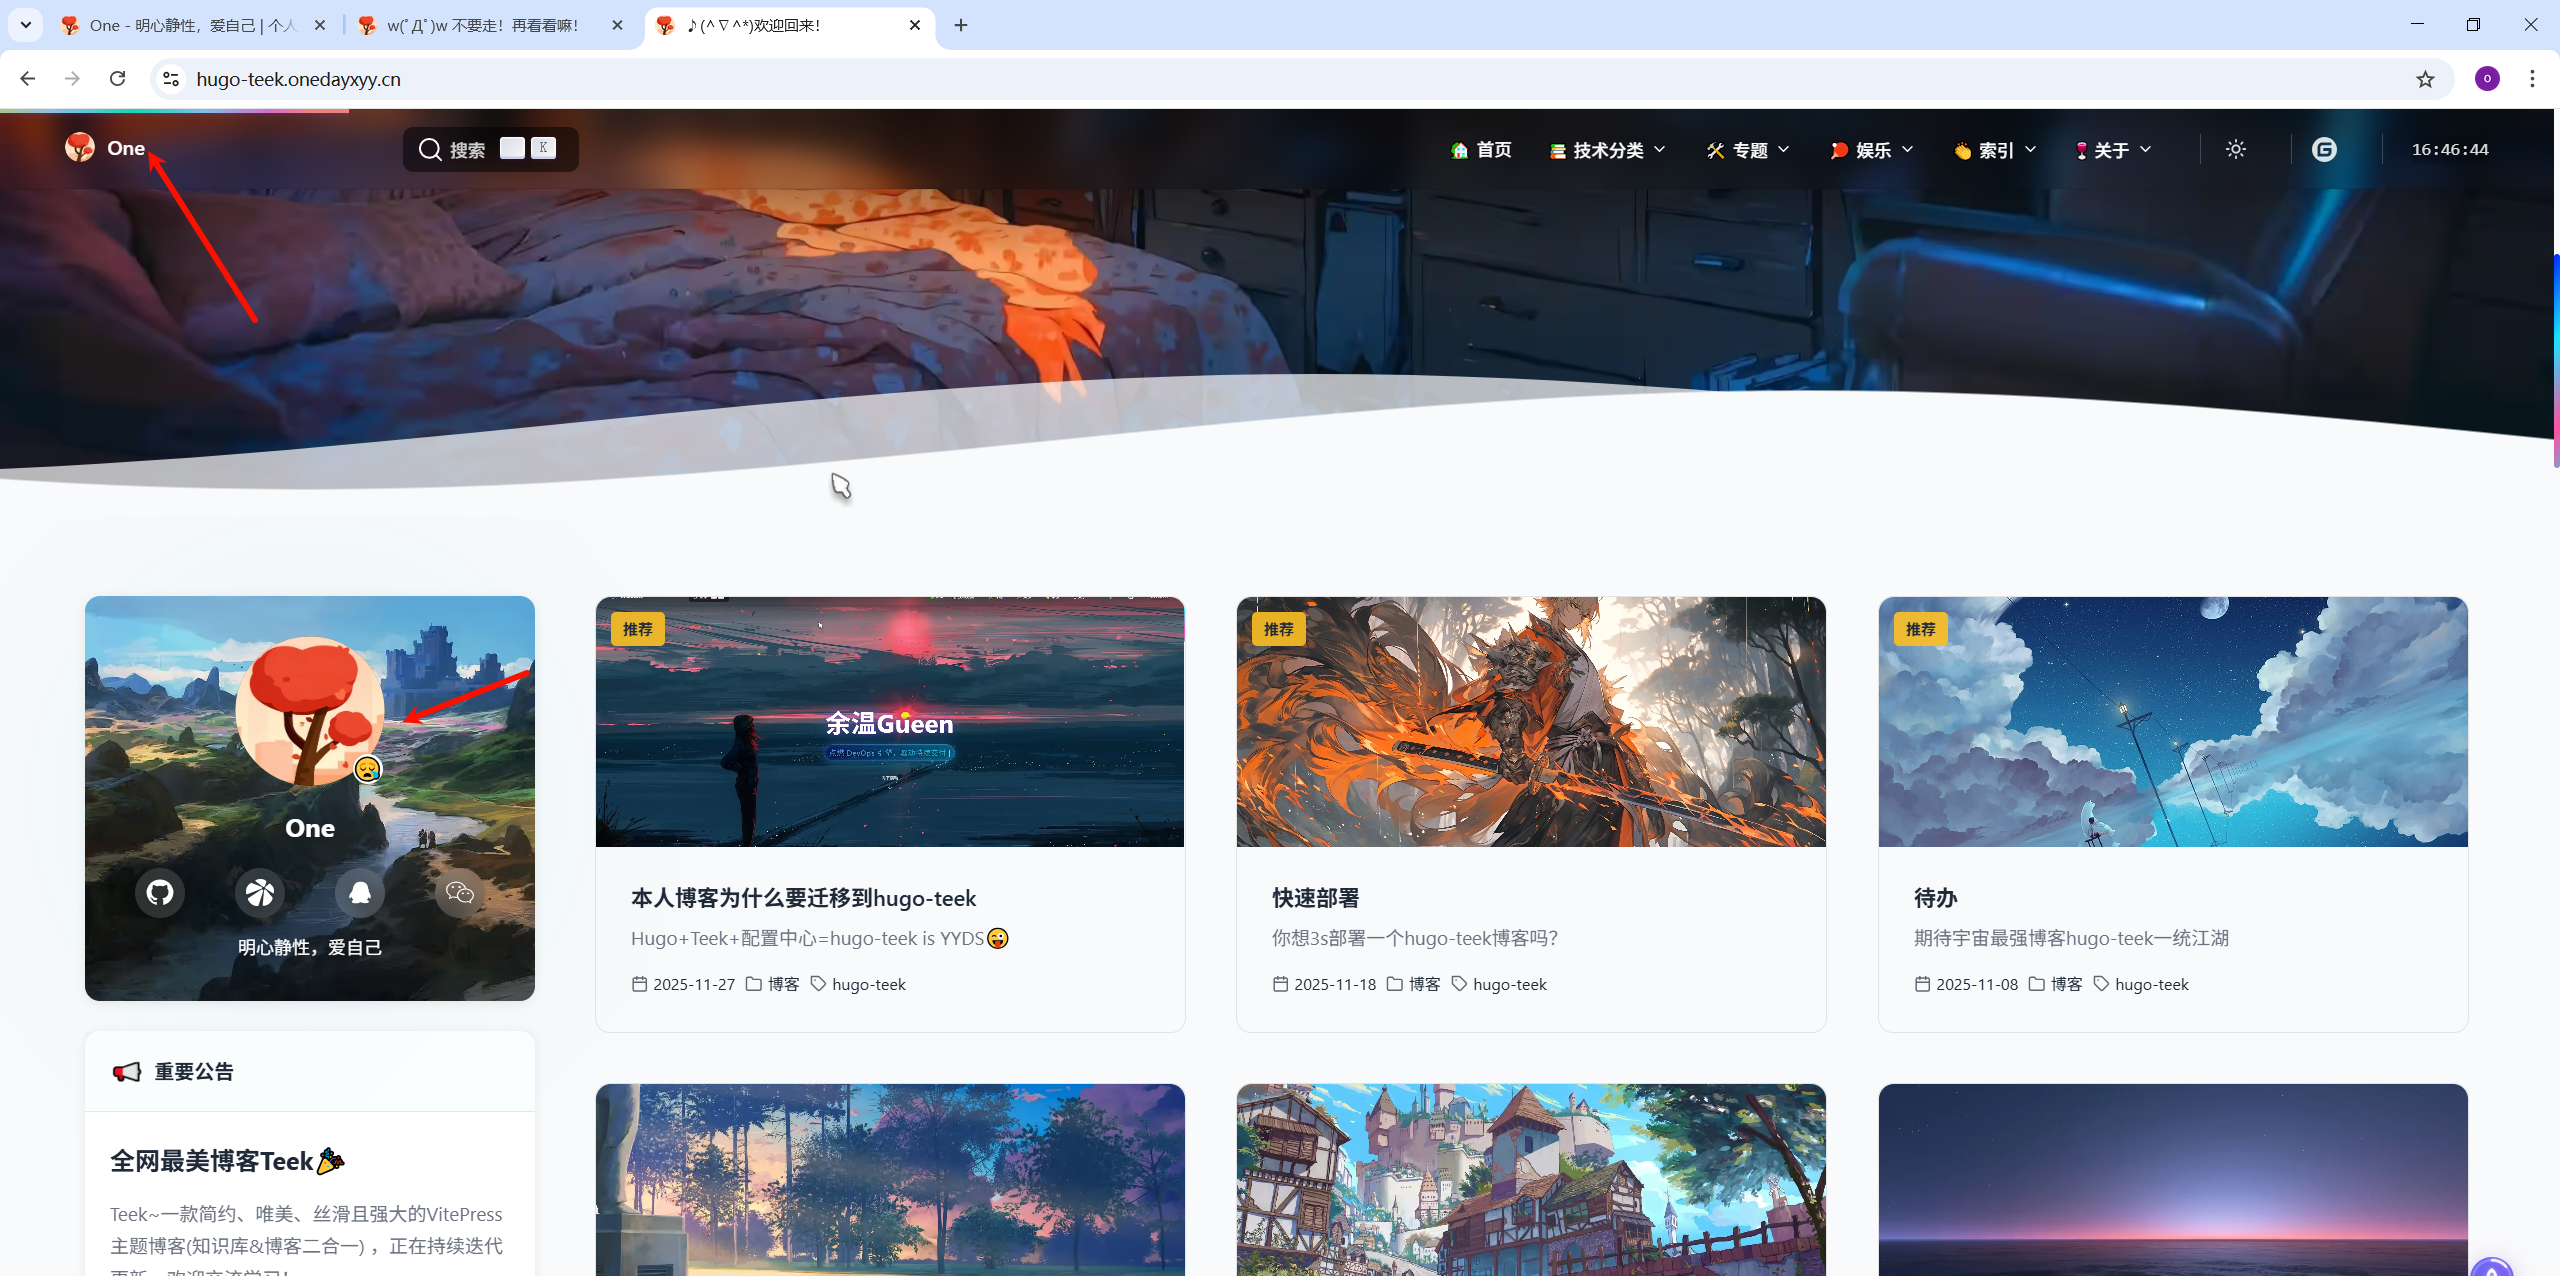The image size is (2560, 1276).
Task: Open the 快速部署 article title
Action: pos(1315,898)
